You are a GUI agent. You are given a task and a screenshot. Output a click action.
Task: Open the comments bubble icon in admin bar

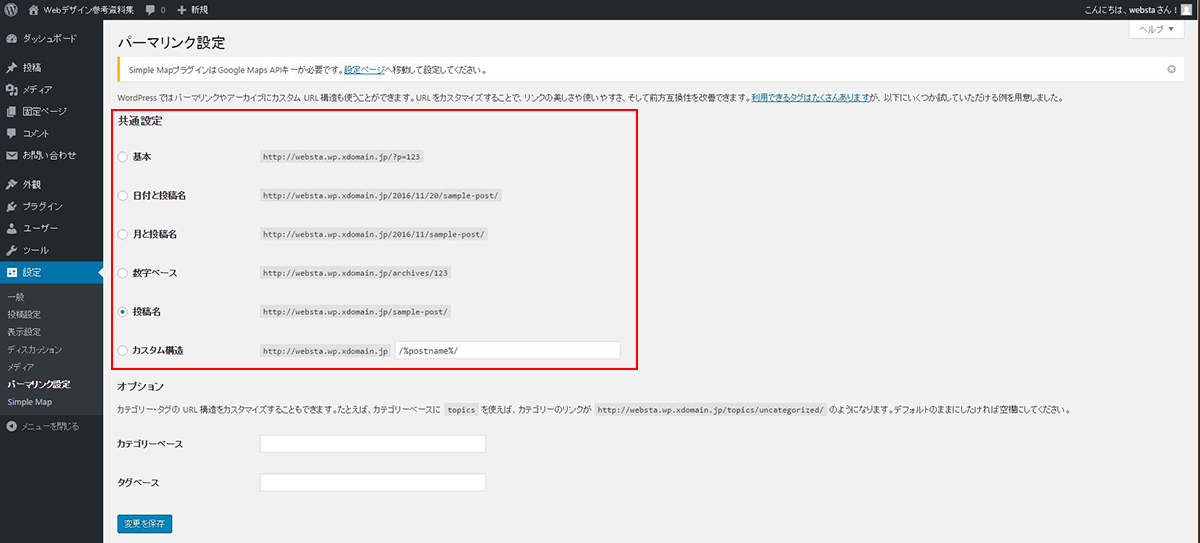click(150, 9)
